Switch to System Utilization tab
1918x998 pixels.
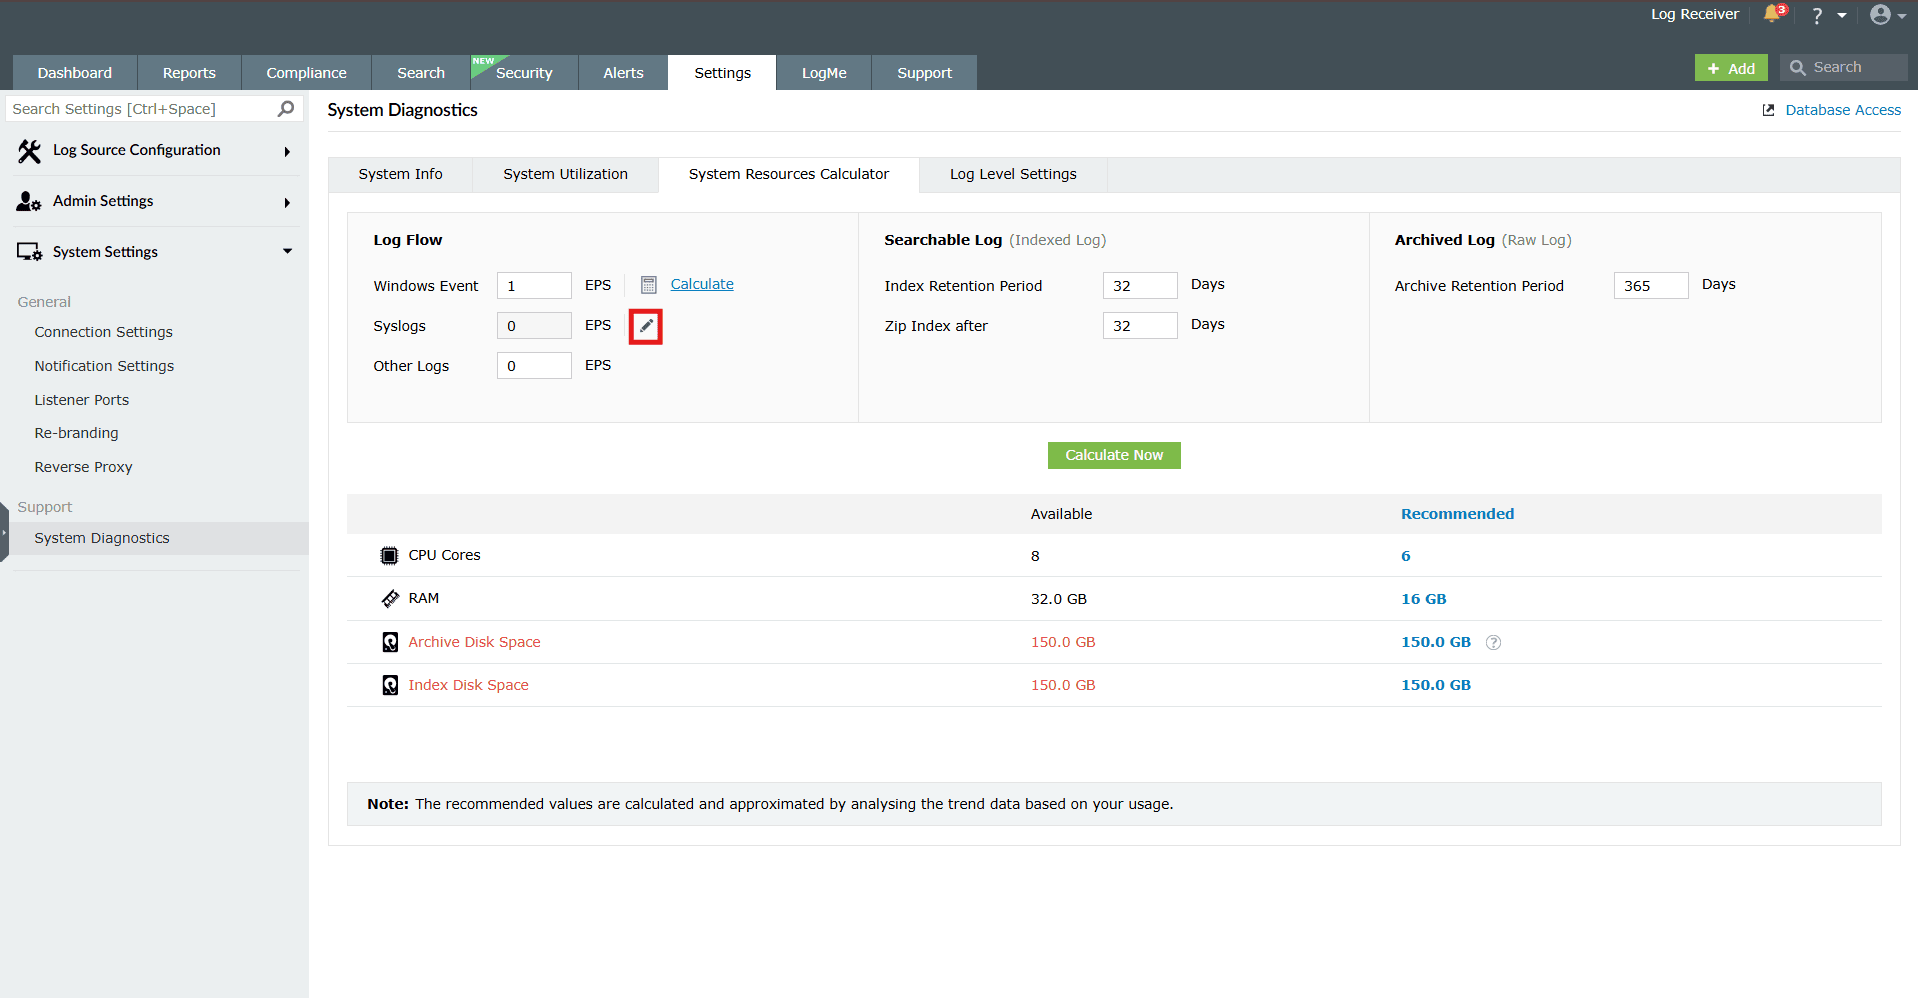(565, 174)
